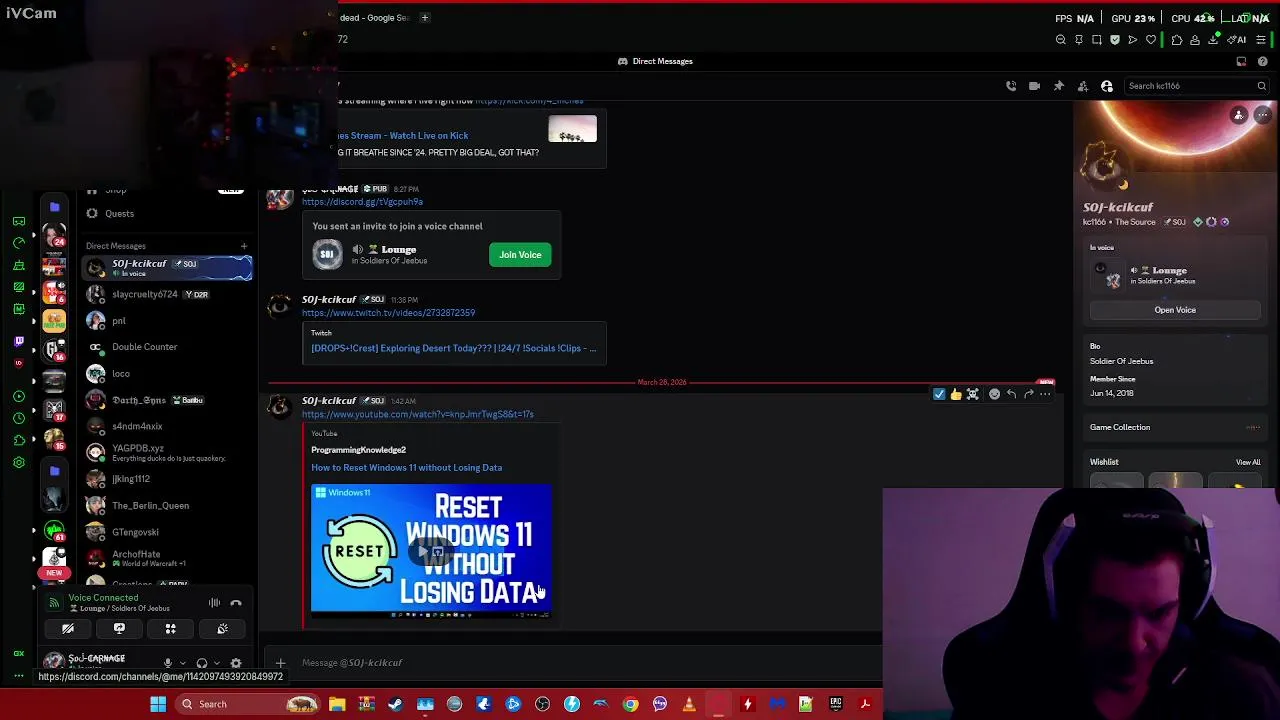Open DM with GTengovski
The image size is (1280, 720).
167,532
